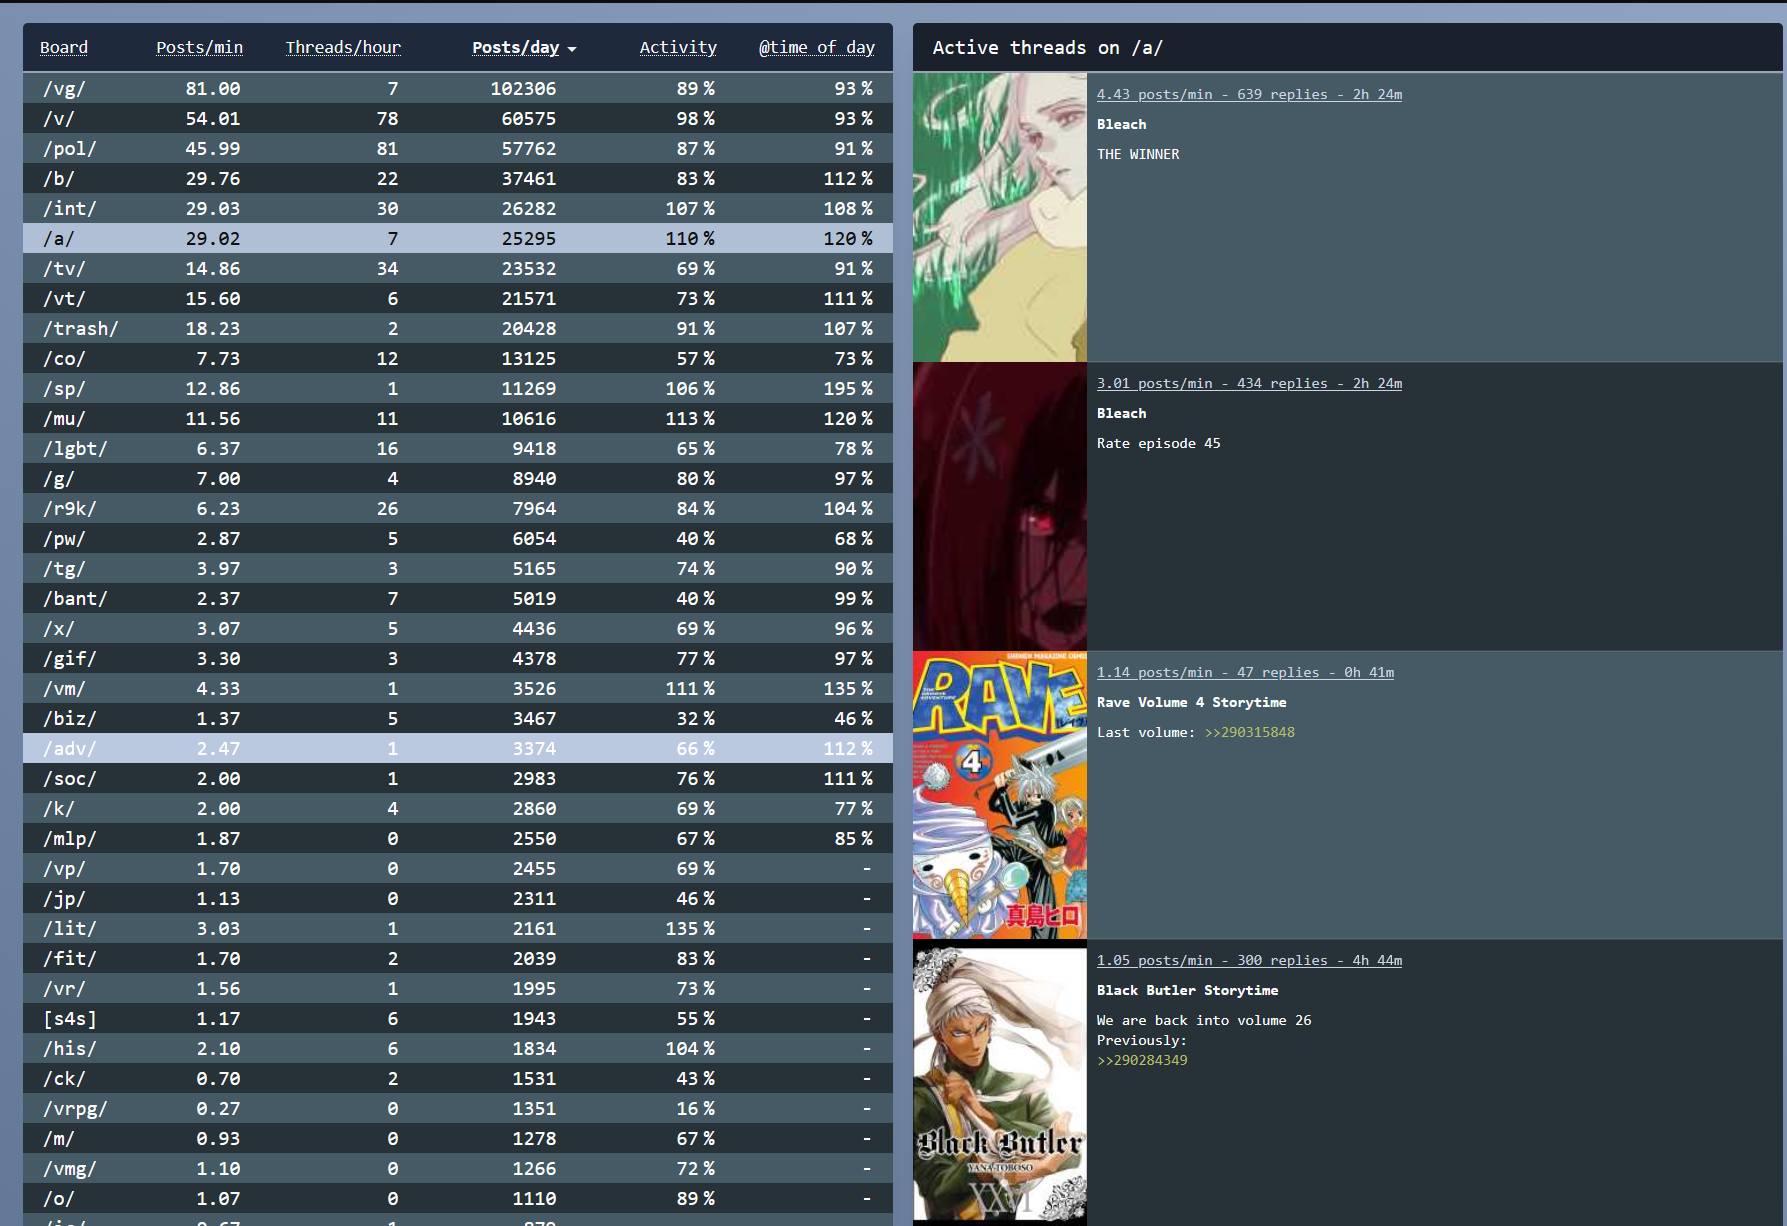Select the /b/ board row
Image resolution: width=1787 pixels, height=1226 pixels.
458,178
